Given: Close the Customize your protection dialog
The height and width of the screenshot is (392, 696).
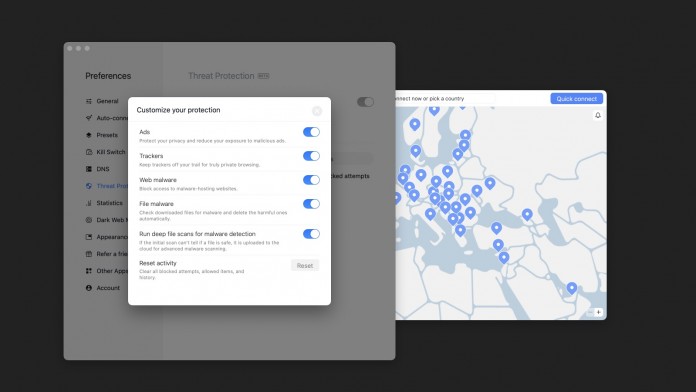Looking at the screenshot, I should pos(317,111).
